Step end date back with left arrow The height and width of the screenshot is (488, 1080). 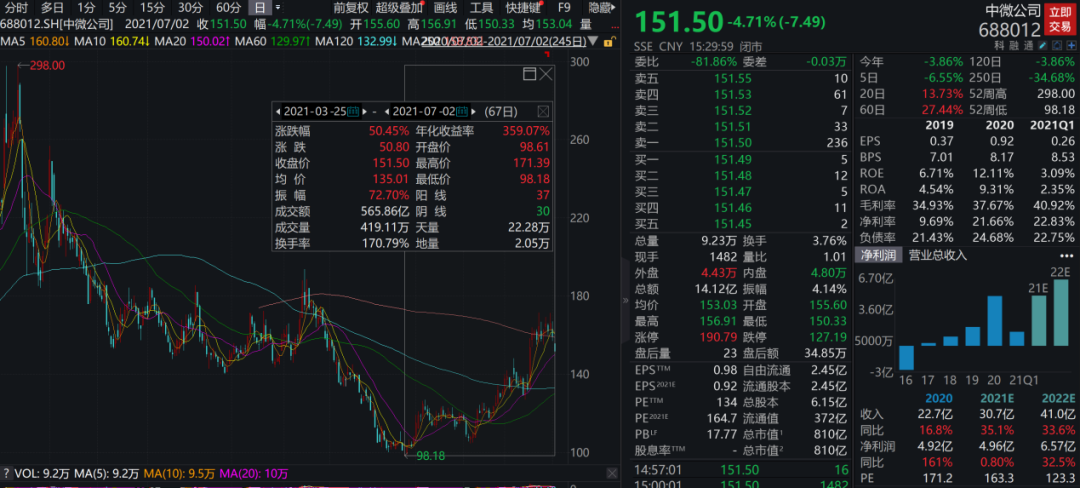point(386,112)
